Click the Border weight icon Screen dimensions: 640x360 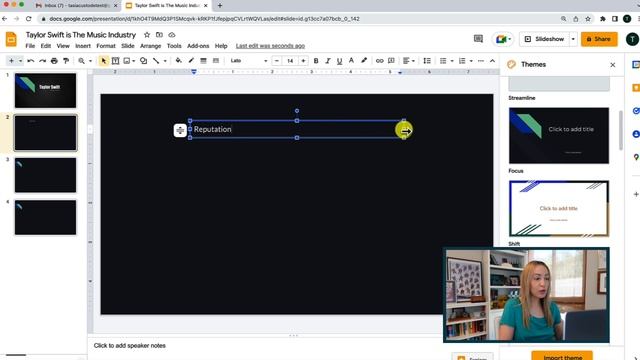203,61
